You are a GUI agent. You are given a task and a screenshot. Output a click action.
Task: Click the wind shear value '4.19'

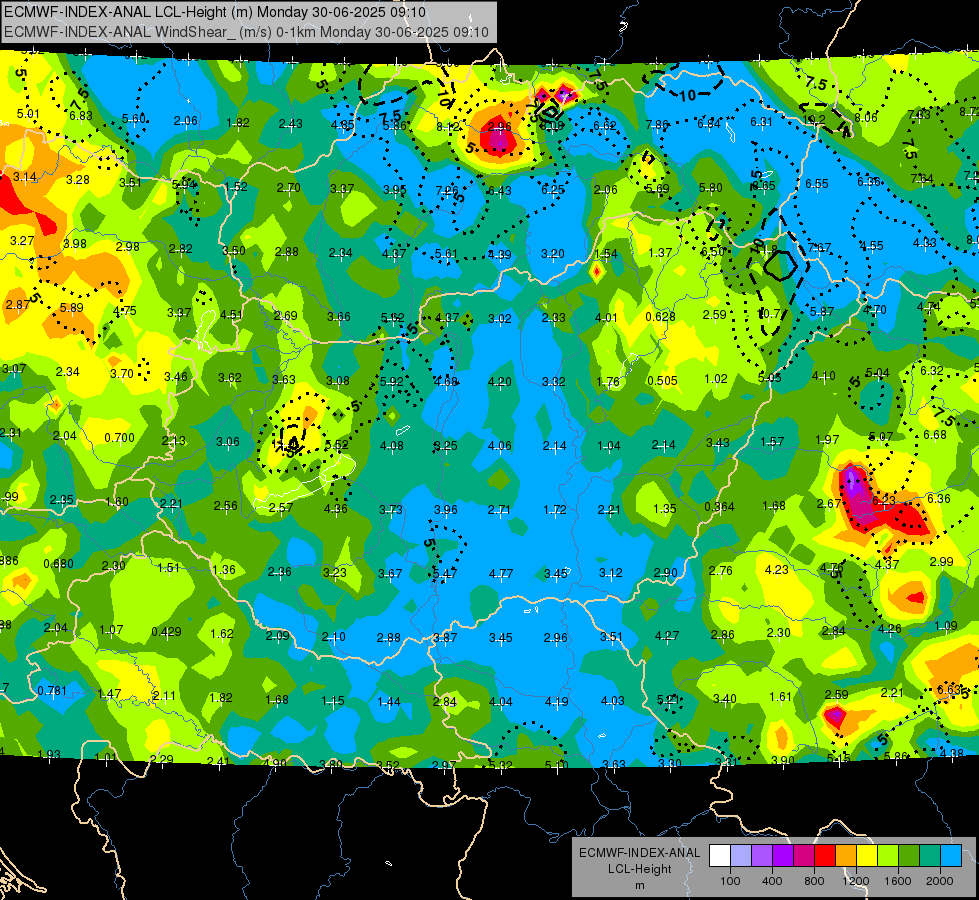point(556,701)
